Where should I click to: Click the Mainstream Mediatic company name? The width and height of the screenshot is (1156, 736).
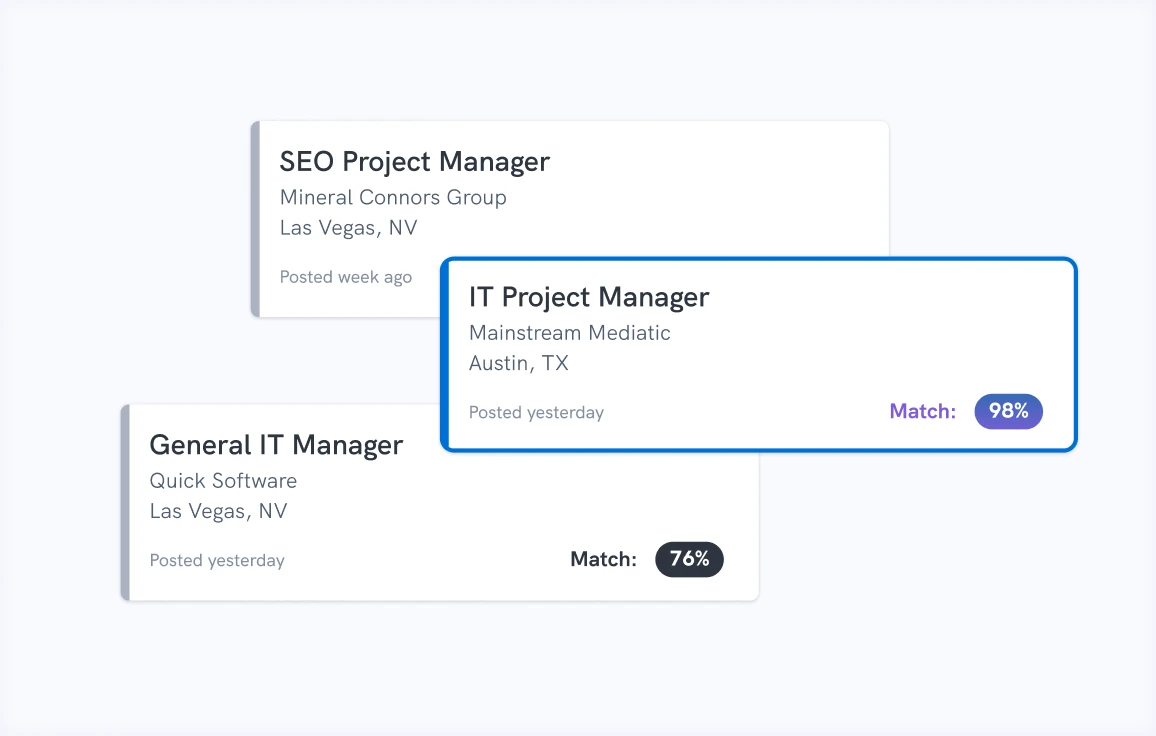569,333
